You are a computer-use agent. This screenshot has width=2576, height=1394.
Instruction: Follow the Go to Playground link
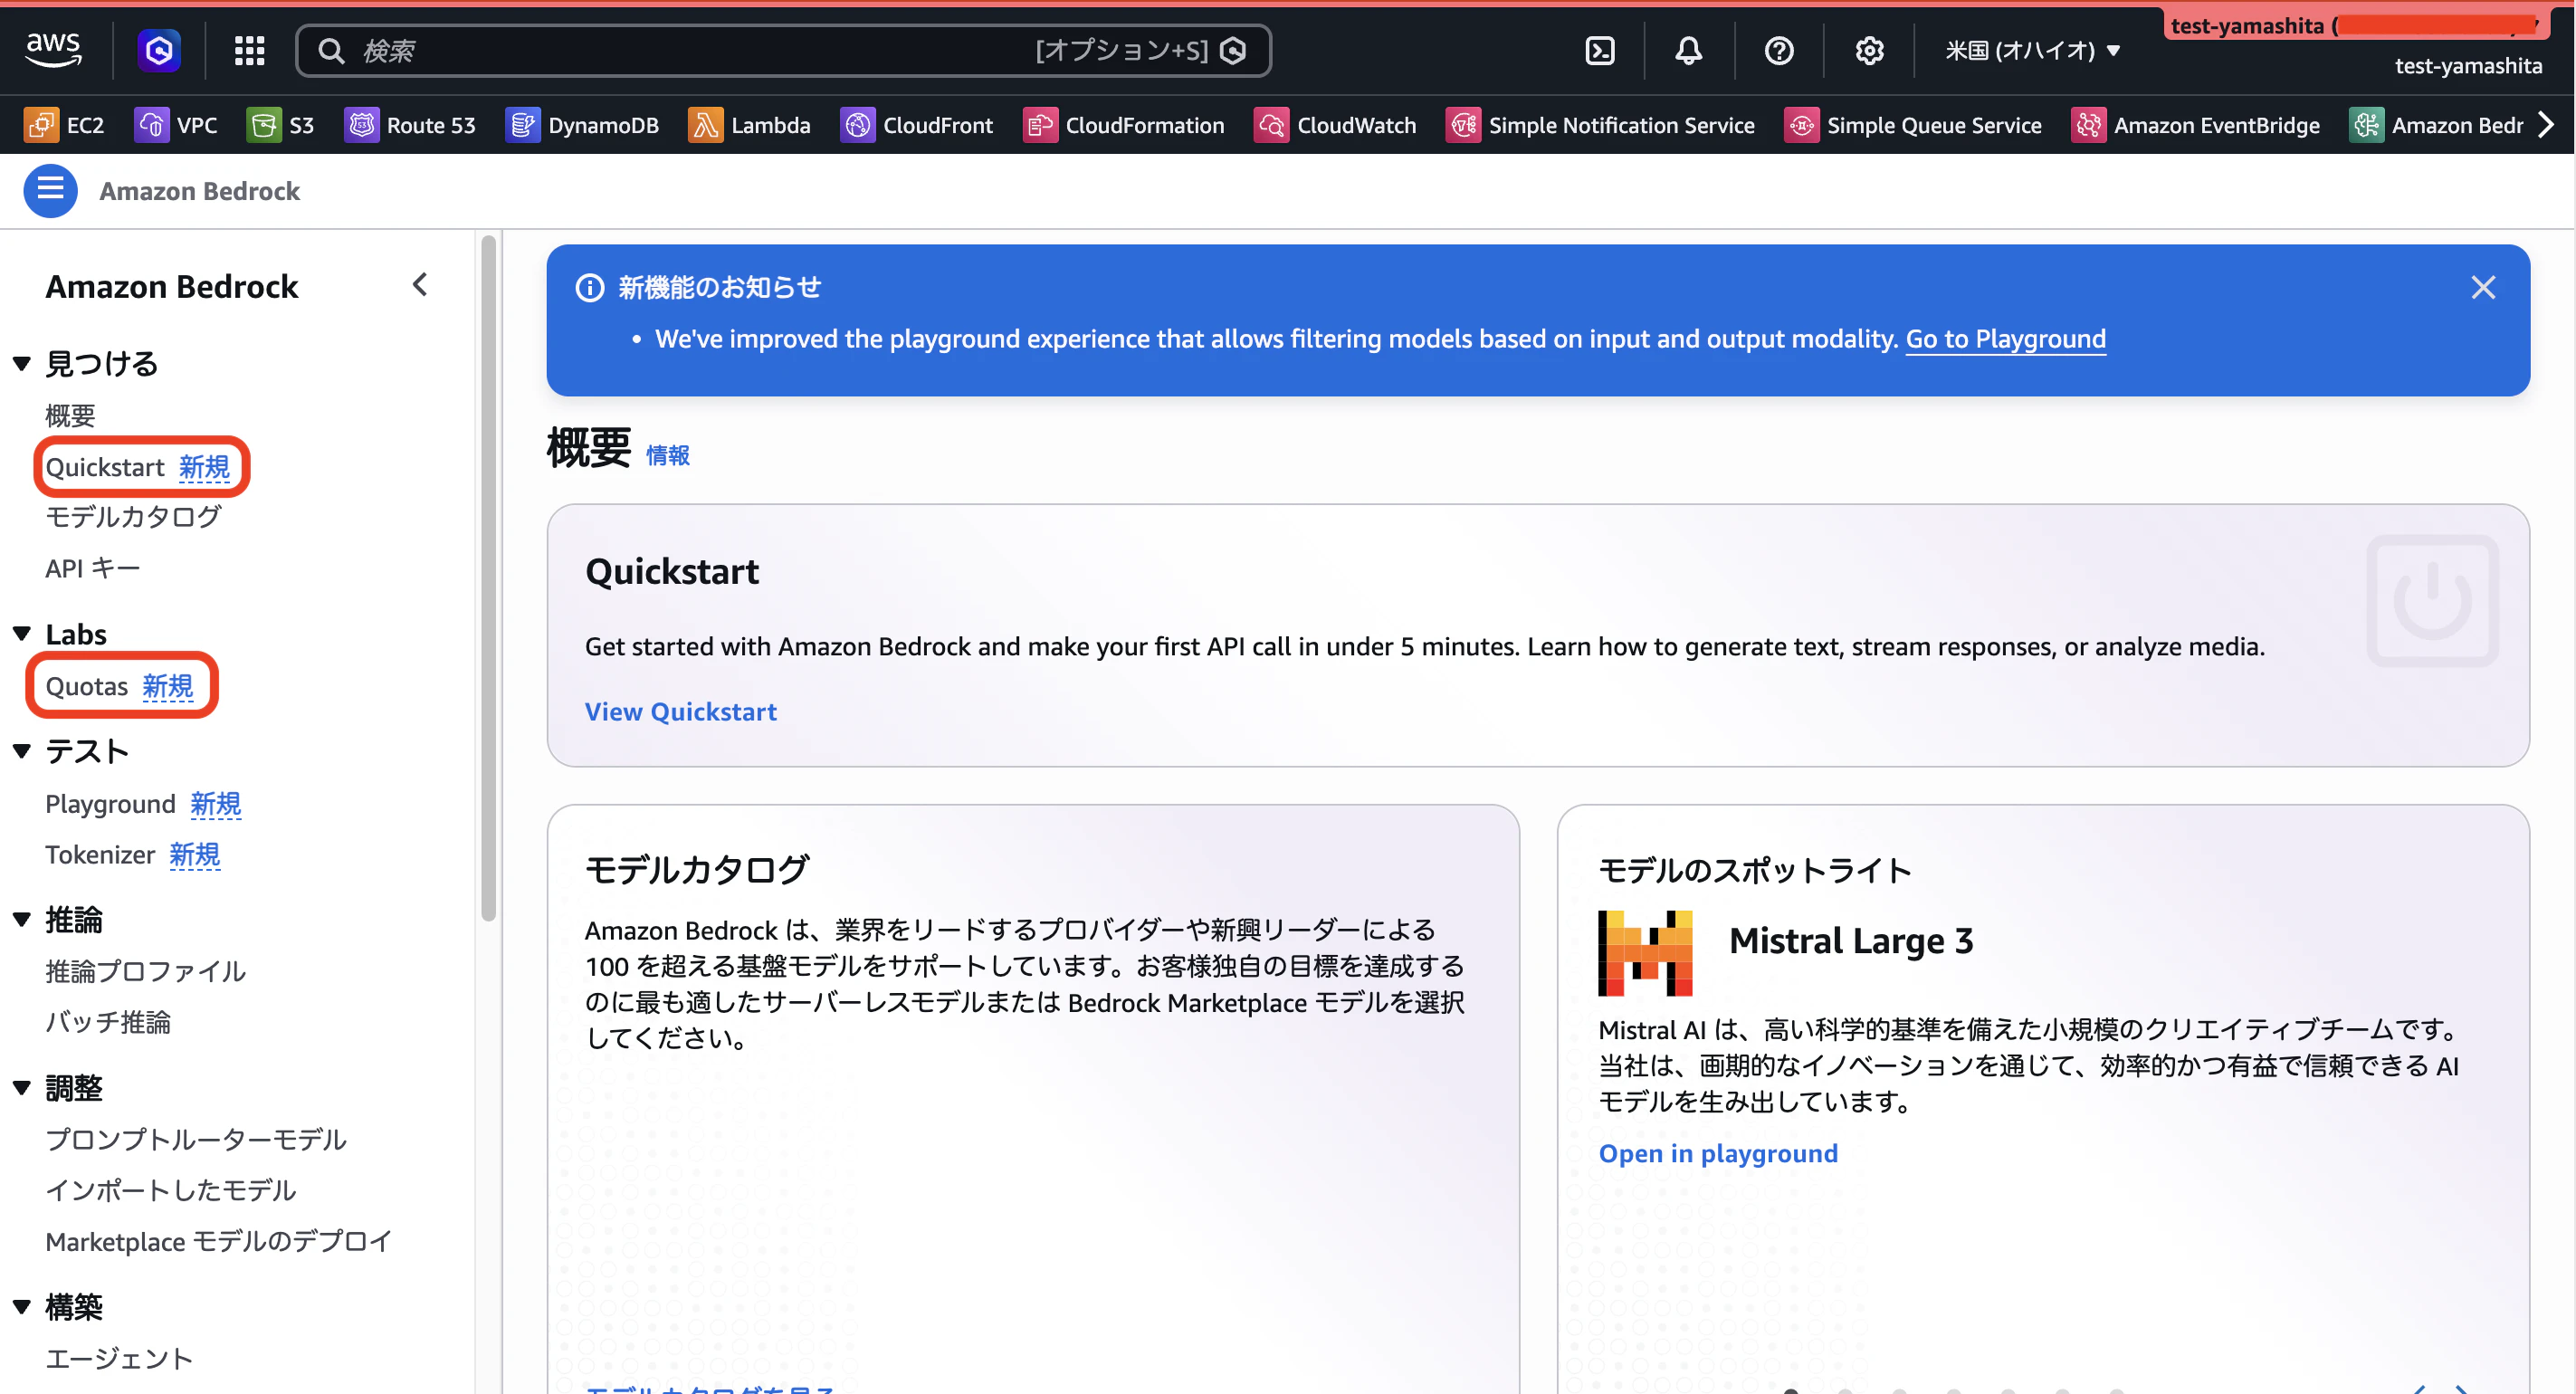tap(2005, 339)
